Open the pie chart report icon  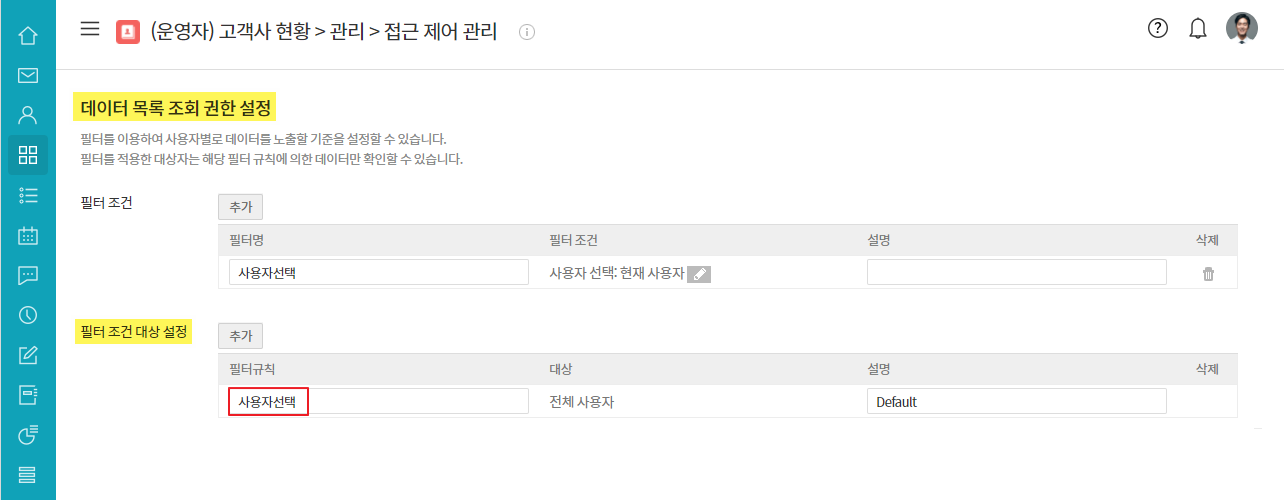28,434
